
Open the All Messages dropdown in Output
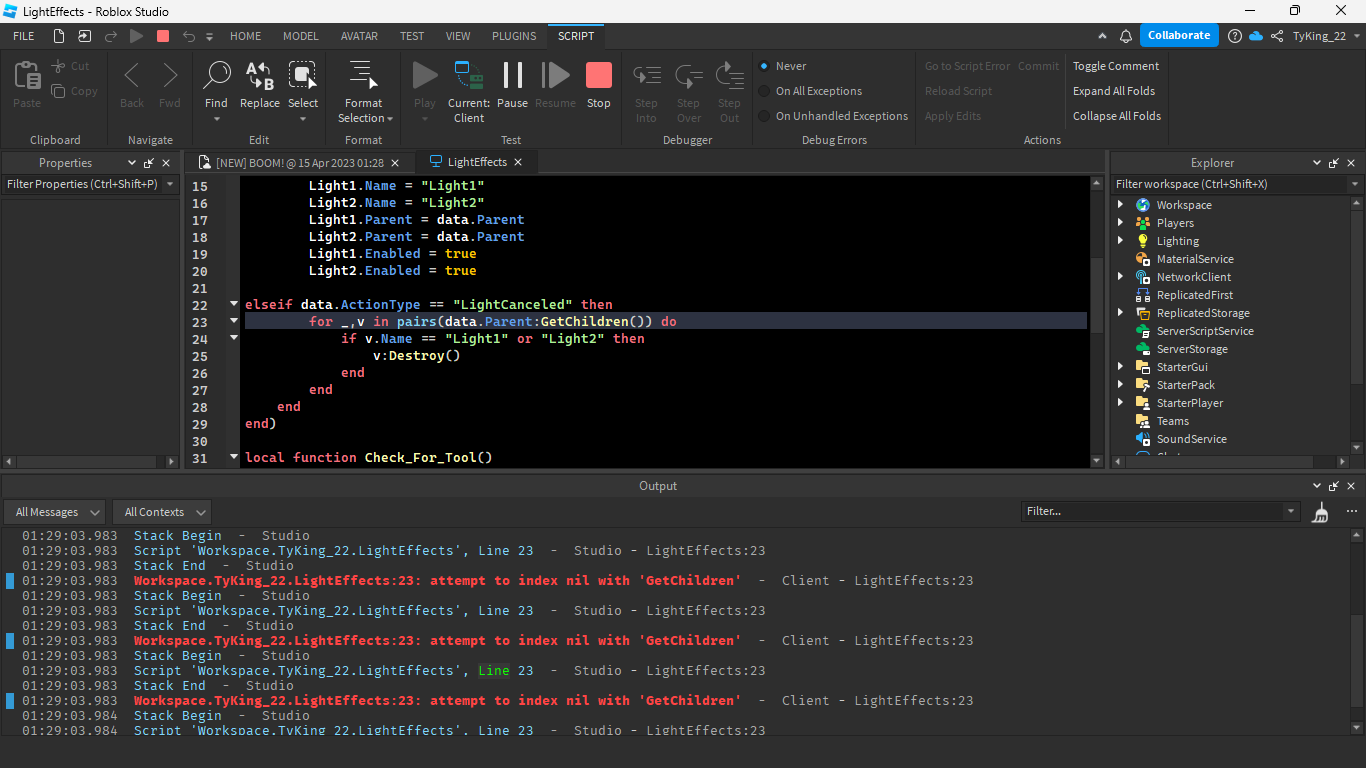pos(54,511)
